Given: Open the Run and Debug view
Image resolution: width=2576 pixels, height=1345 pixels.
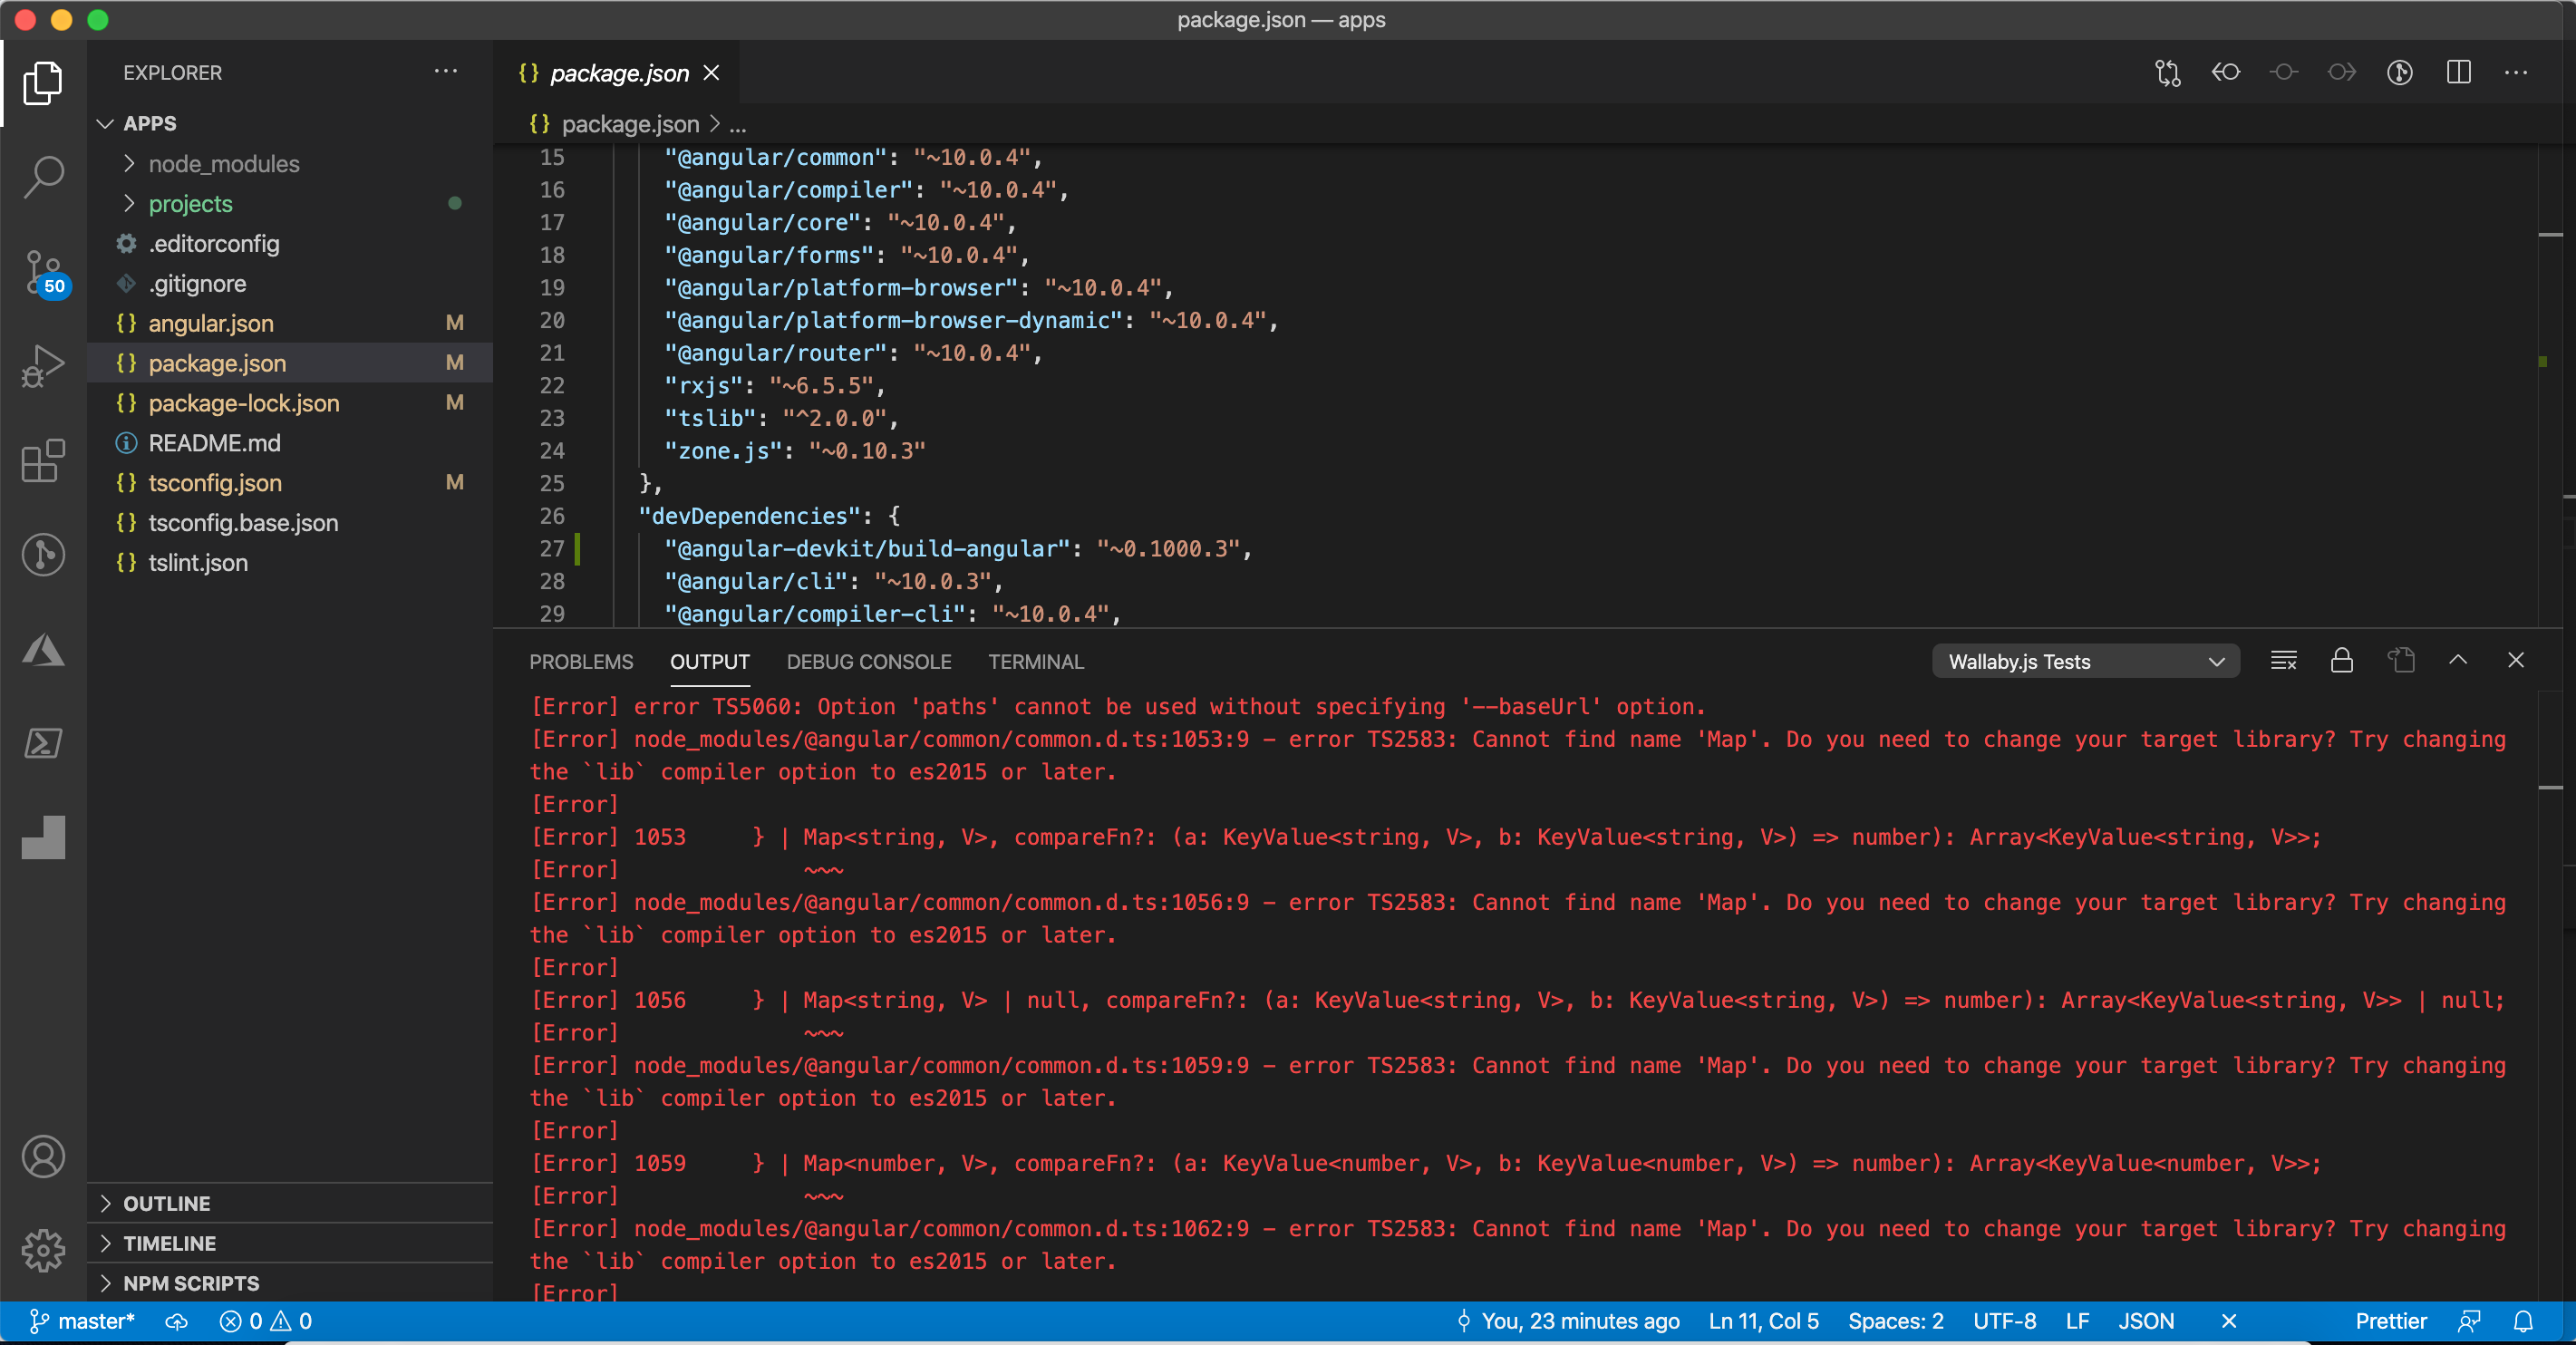Looking at the screenshot, I should coord(43,366).
